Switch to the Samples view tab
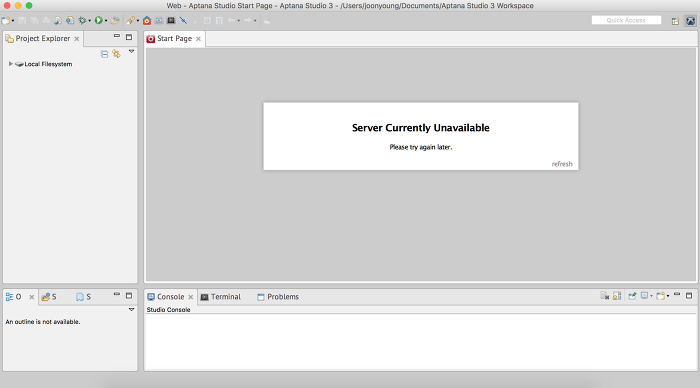 [49, 296]
